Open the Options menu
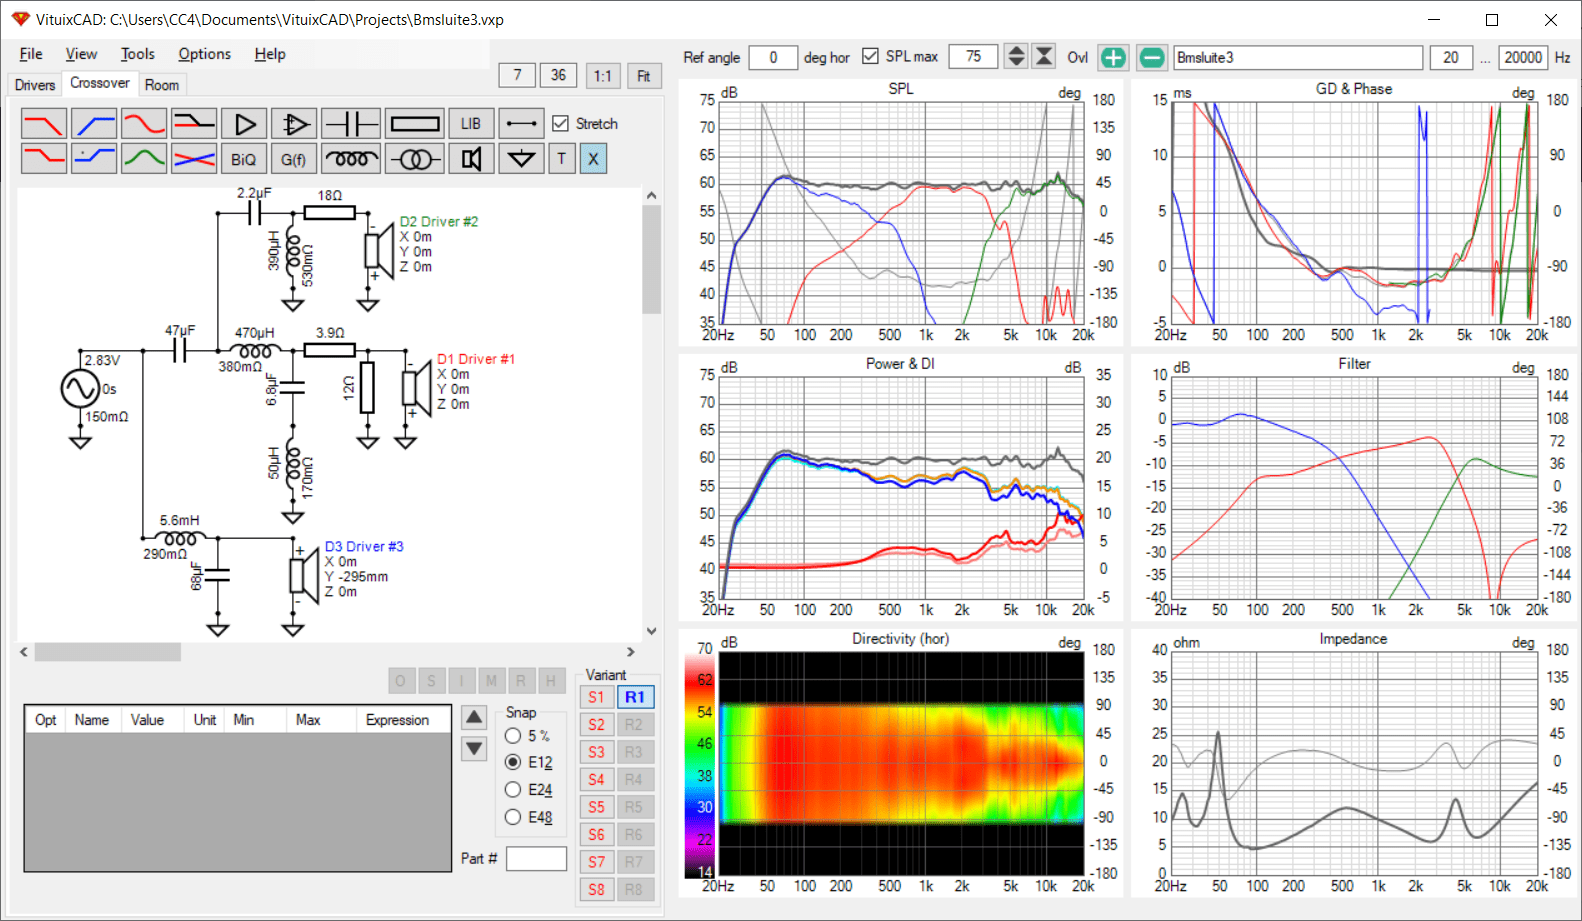 click(x=204, y=54)
